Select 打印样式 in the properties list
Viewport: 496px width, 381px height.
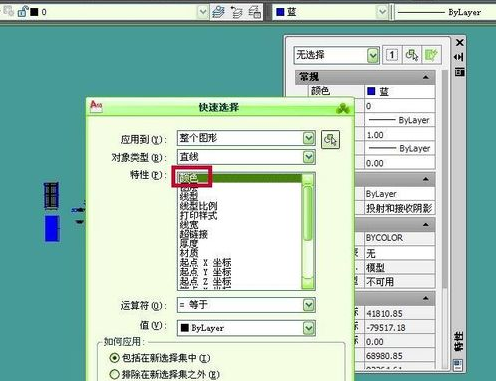click(x=199, y=215)
